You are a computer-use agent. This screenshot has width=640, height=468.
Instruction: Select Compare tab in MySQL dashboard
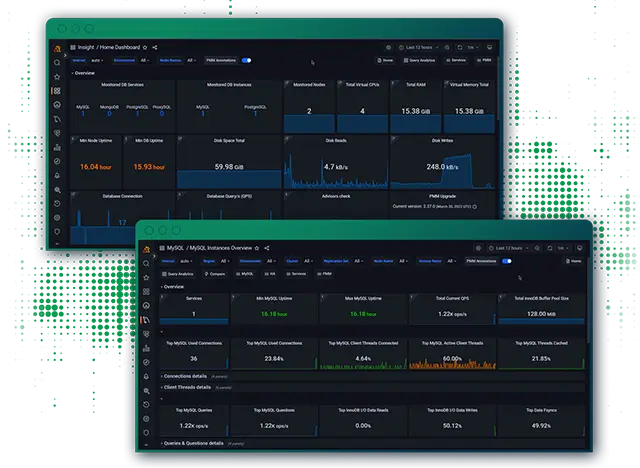pyautogui.click(x=217, y=273)
